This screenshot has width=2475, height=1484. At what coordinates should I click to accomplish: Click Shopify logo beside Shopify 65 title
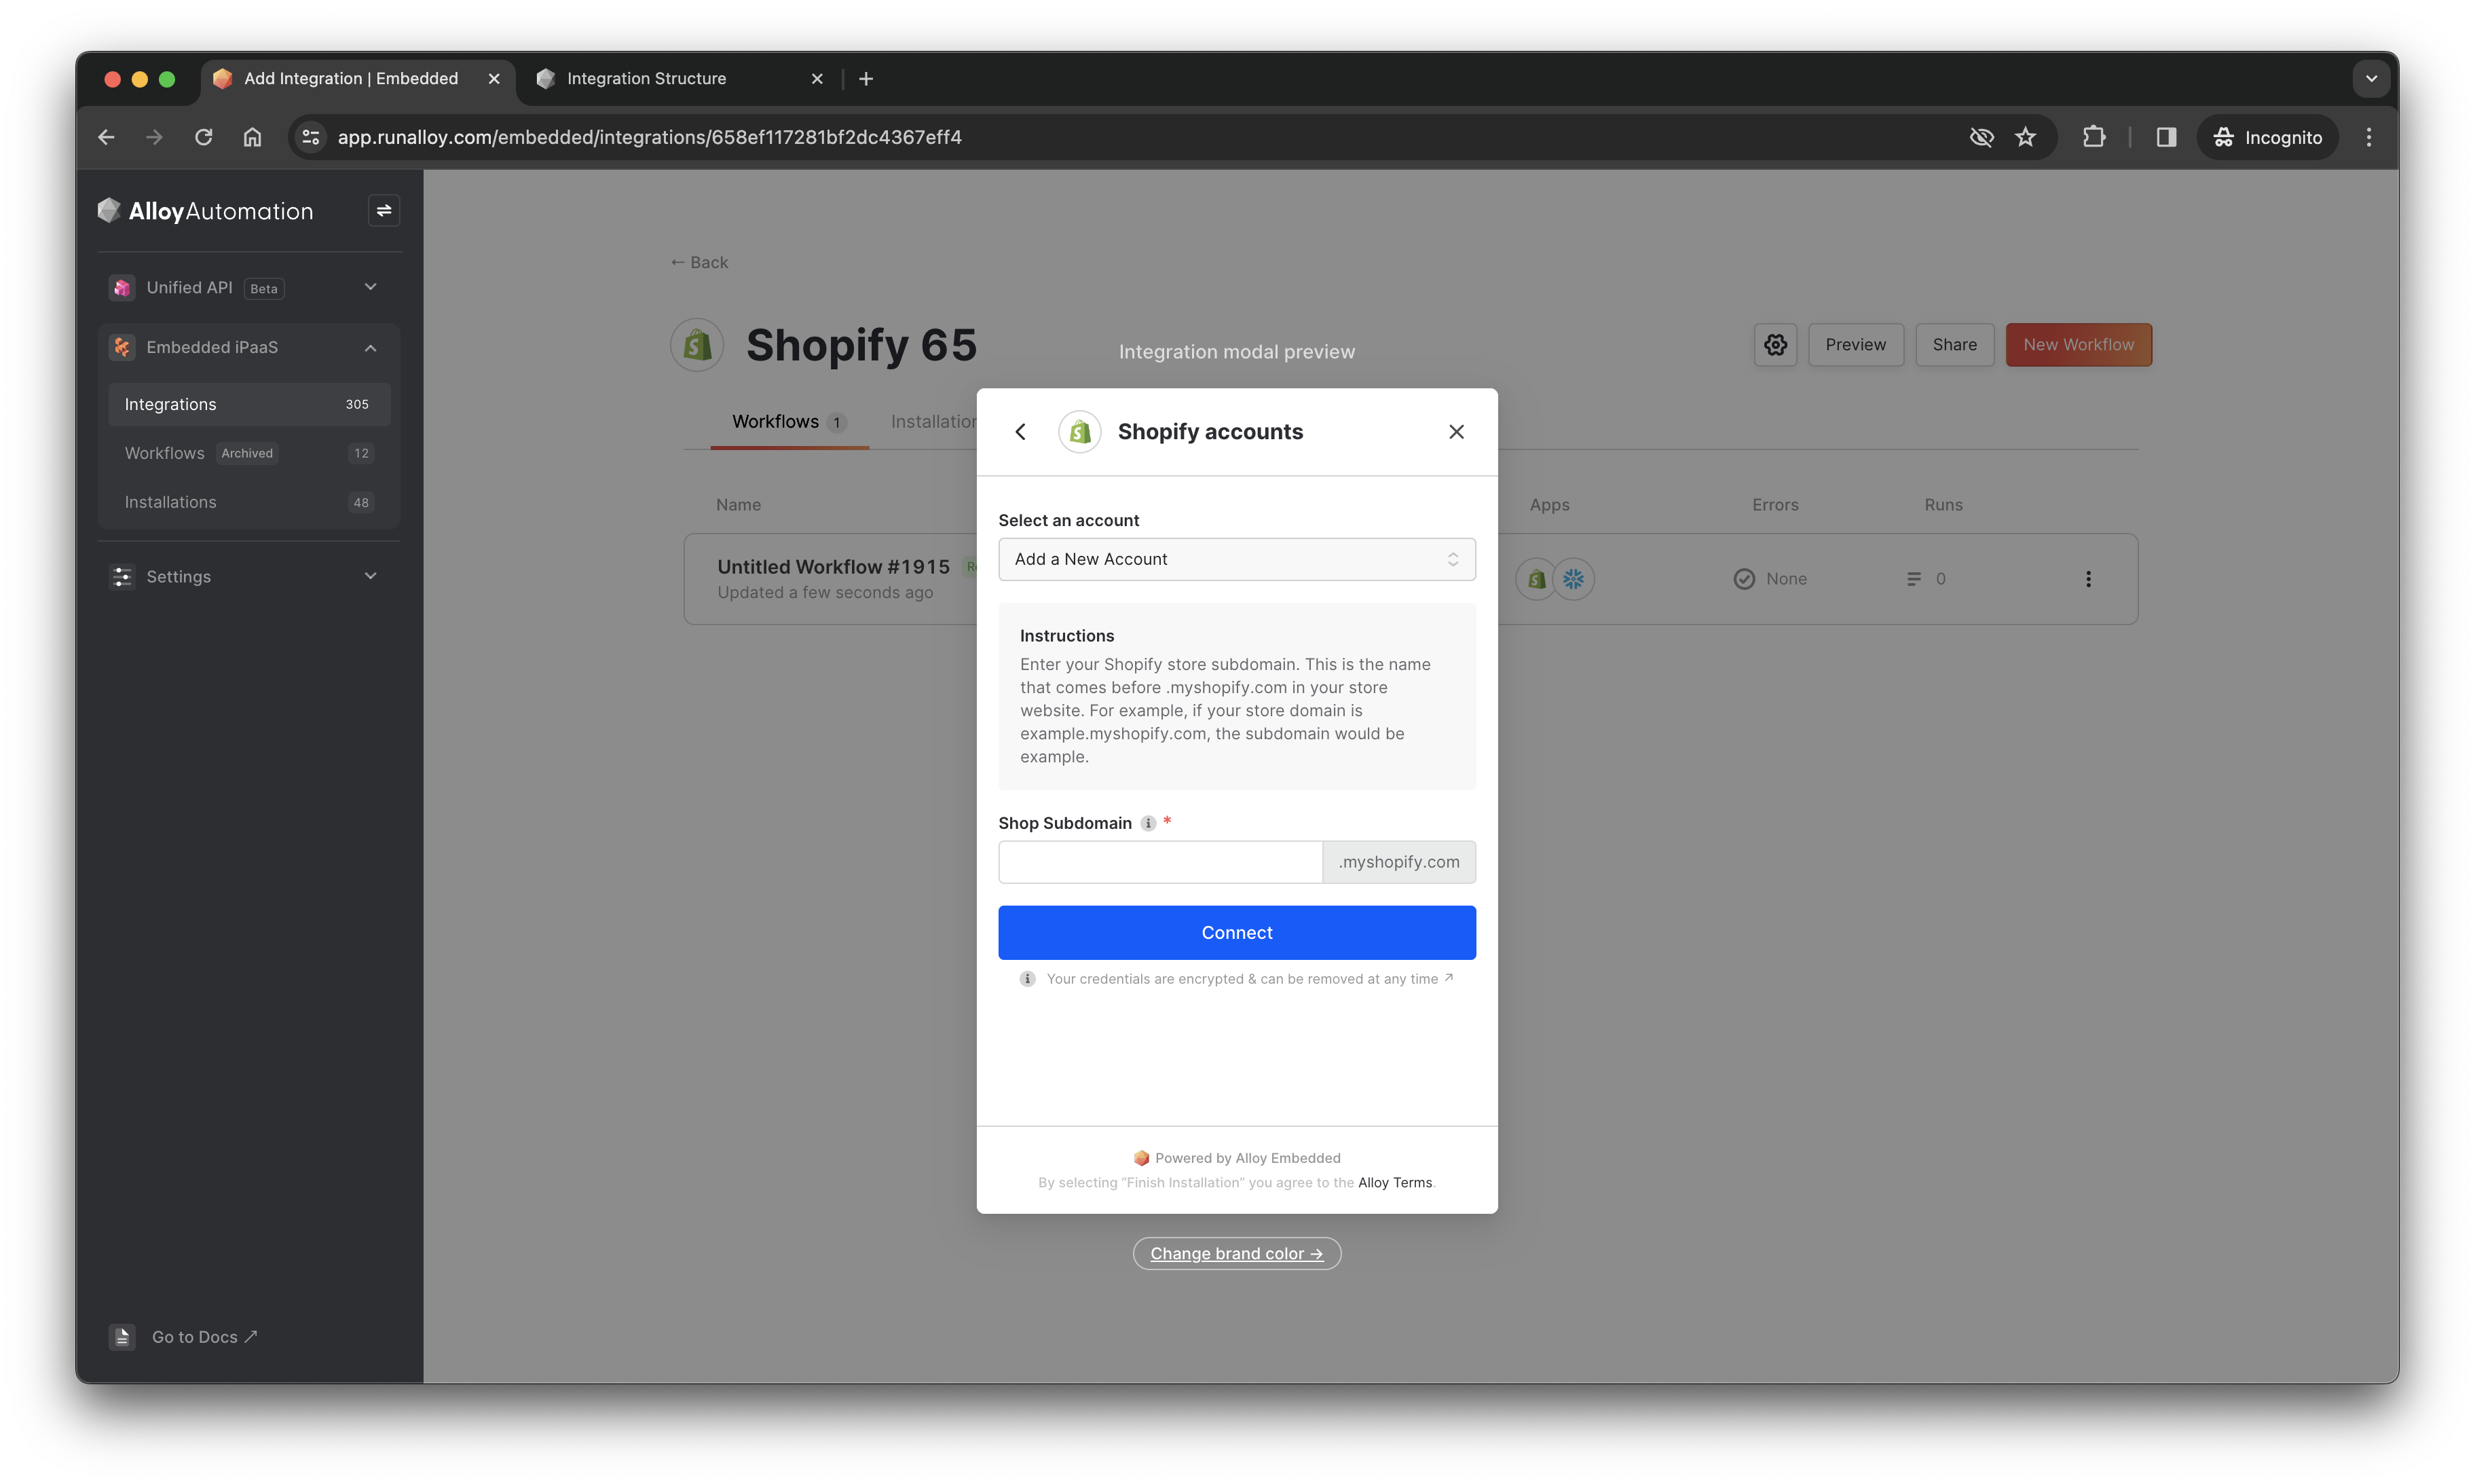697,345
